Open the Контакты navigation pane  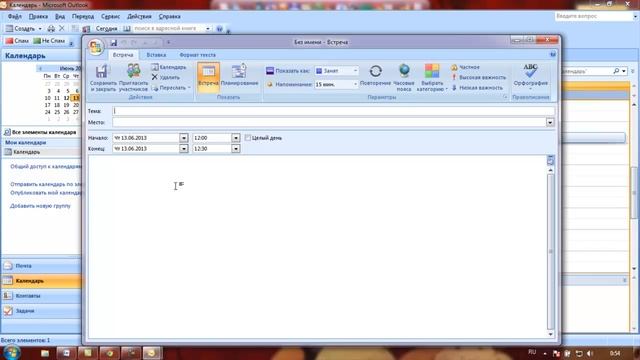coord(41,296)
